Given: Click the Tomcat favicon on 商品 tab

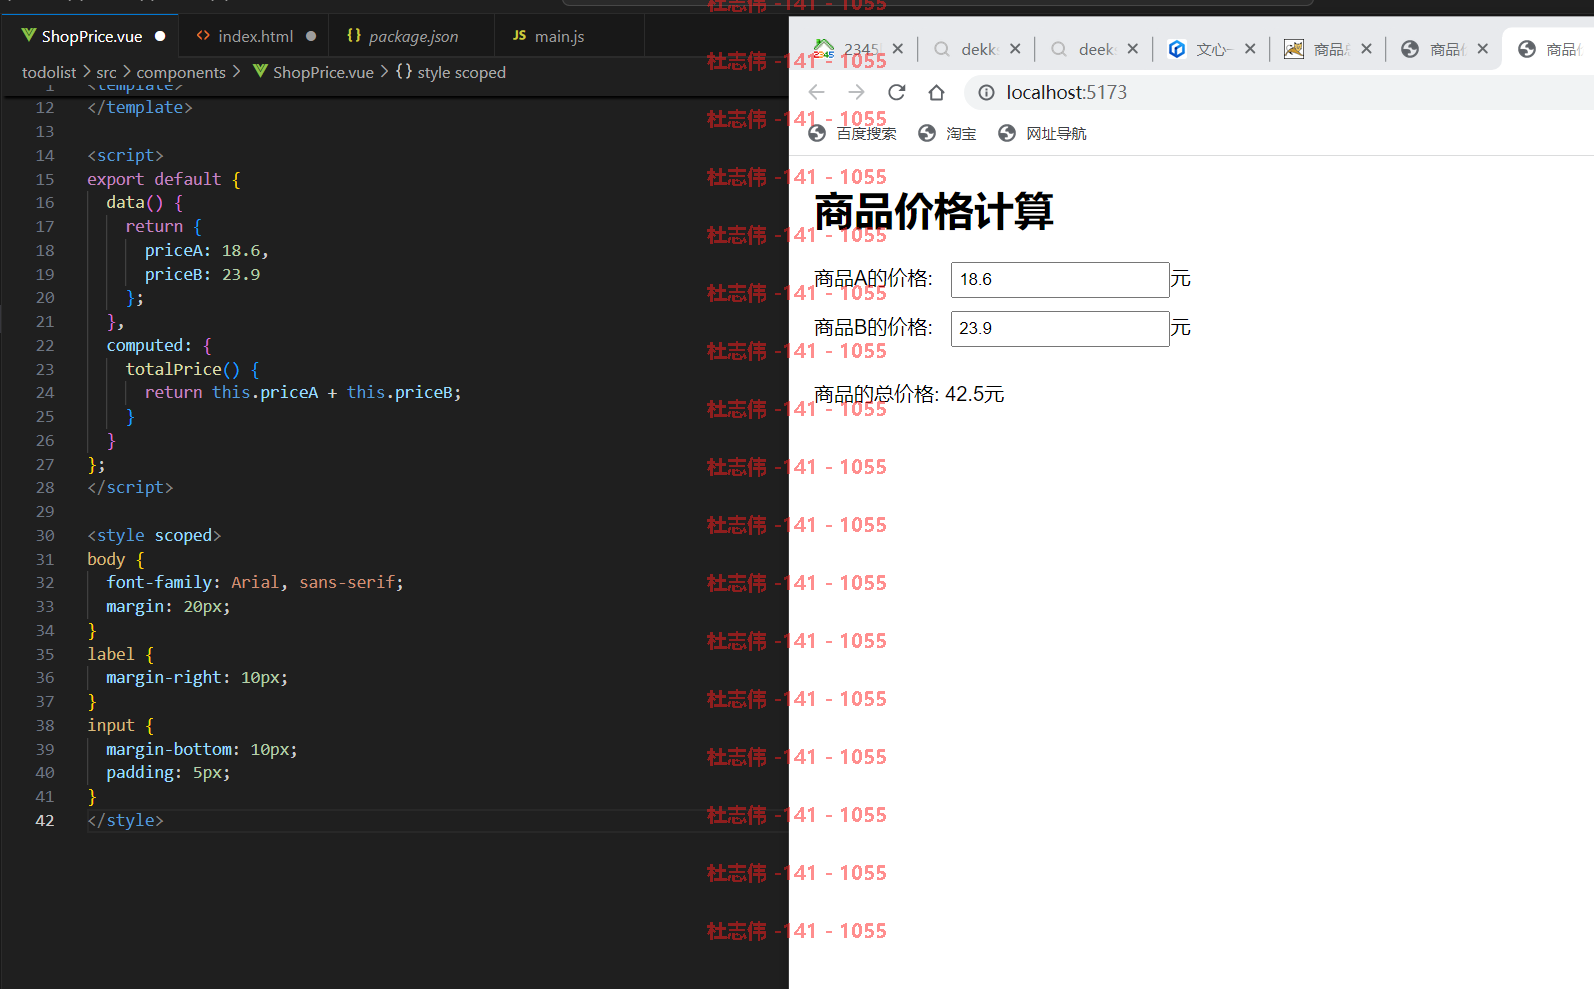Looking at the screenshot, I should [1293, 48].
